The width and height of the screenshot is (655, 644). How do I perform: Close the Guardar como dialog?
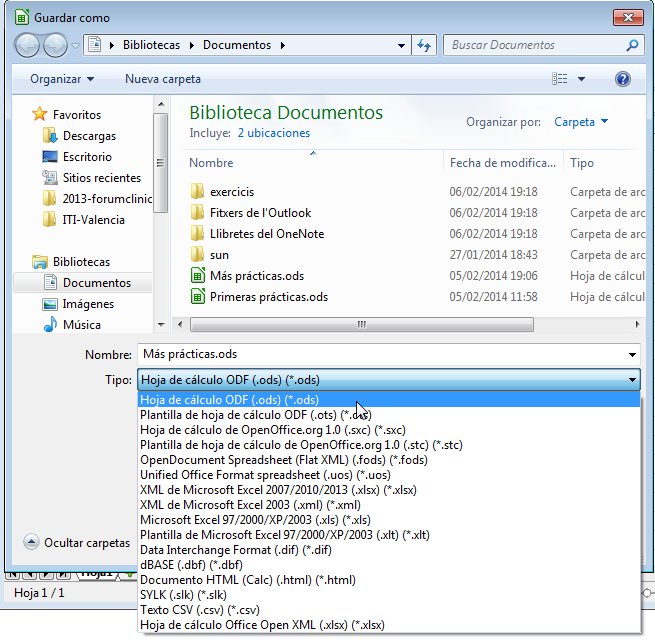pyautogui.click(x=628, y=18)
